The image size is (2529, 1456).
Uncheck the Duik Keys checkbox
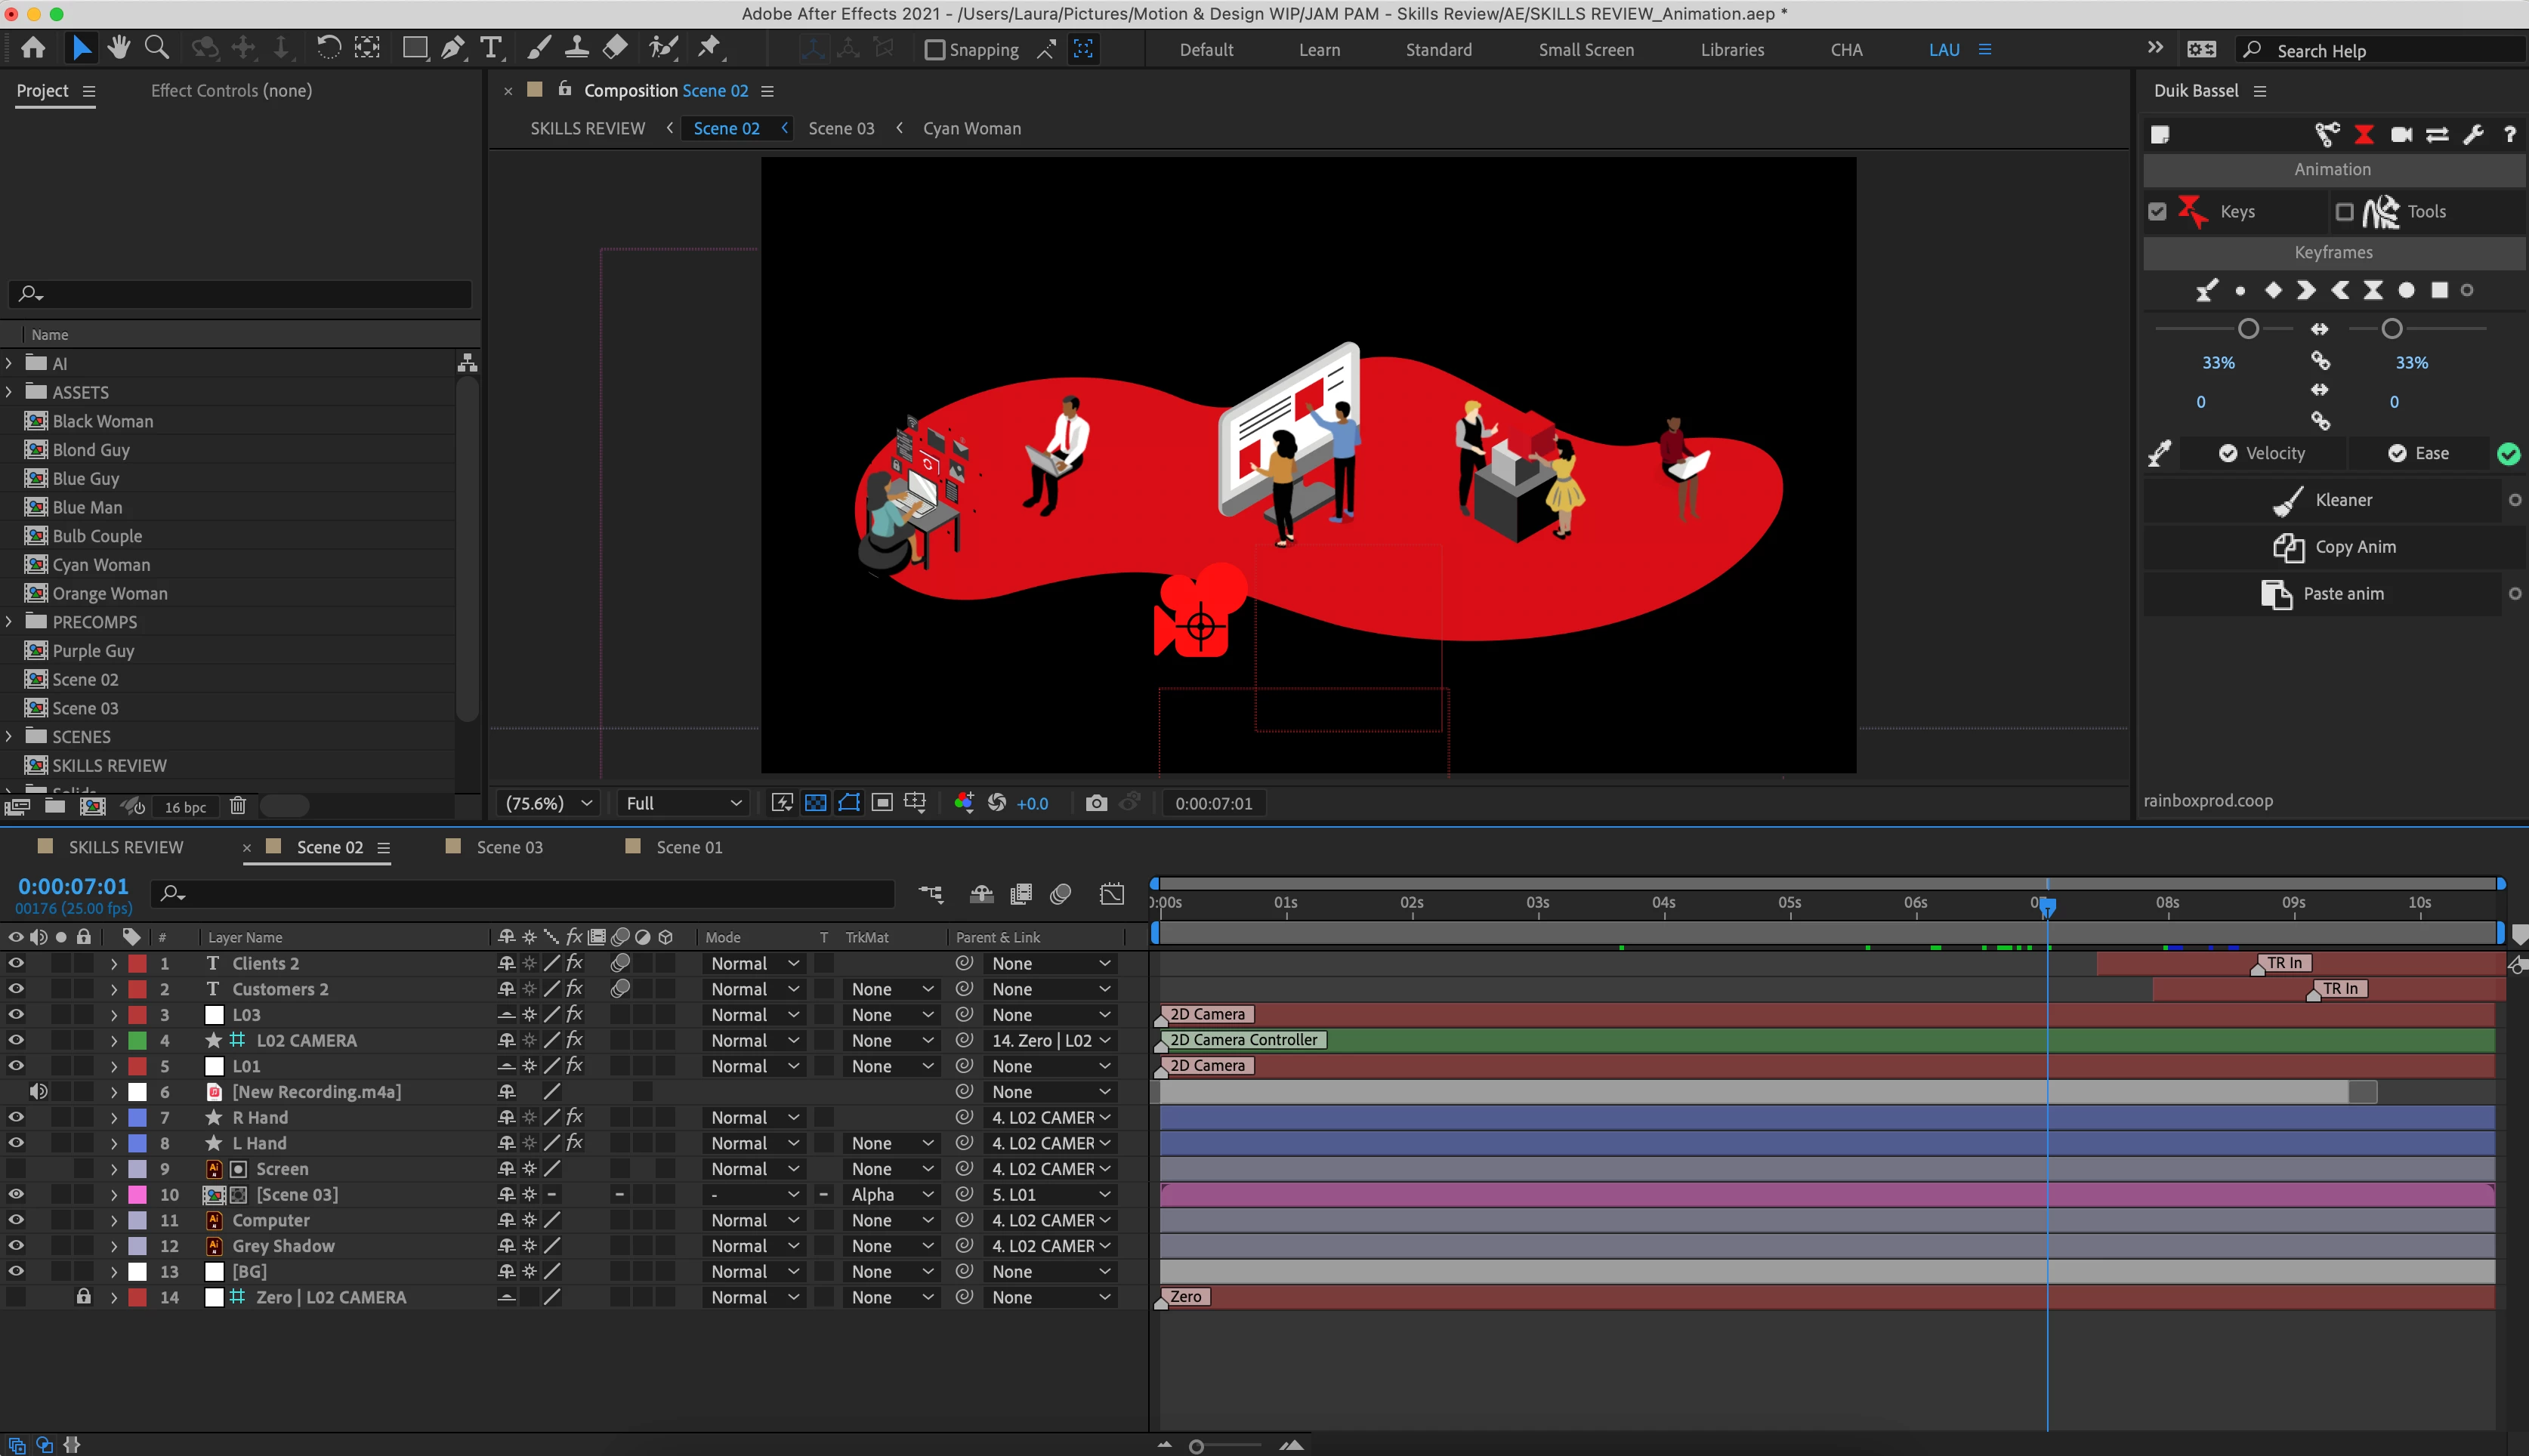coord(2157,212)
